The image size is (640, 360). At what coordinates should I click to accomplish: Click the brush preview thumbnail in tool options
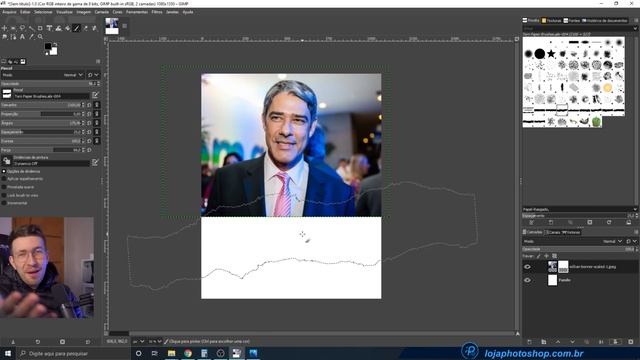coord(7,94)
